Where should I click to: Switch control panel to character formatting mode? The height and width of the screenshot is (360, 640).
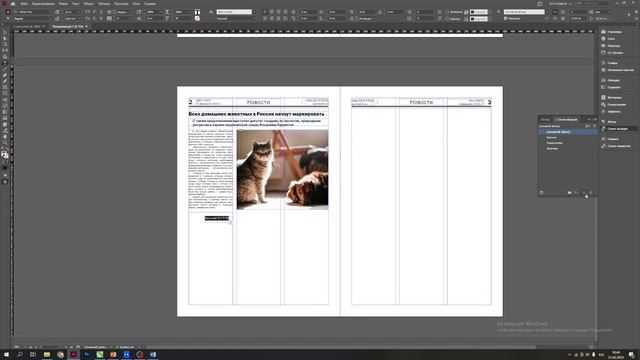(8, 12)
